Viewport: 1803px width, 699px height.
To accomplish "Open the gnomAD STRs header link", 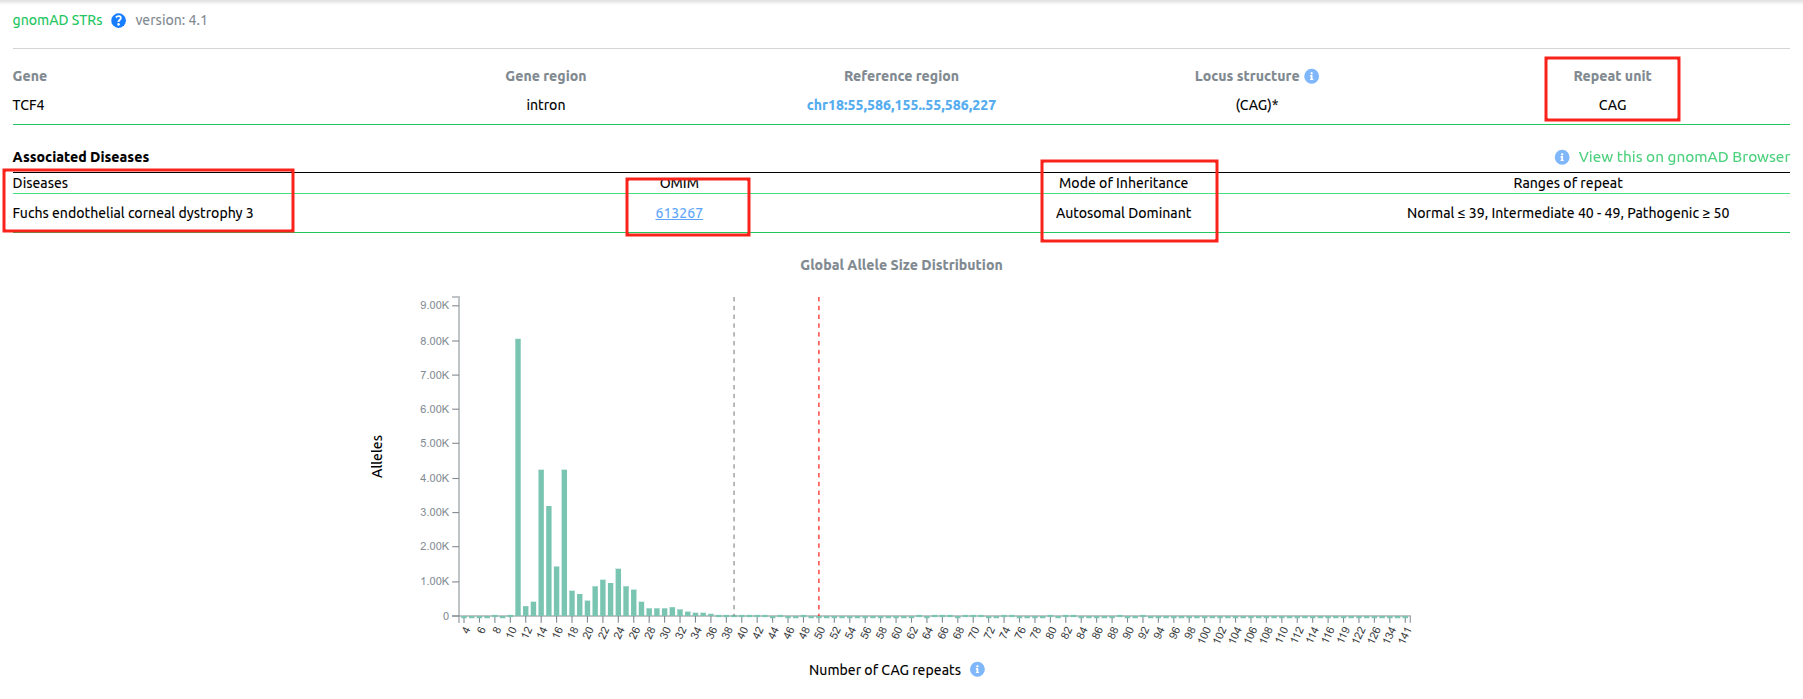I will tap(57, 20).
